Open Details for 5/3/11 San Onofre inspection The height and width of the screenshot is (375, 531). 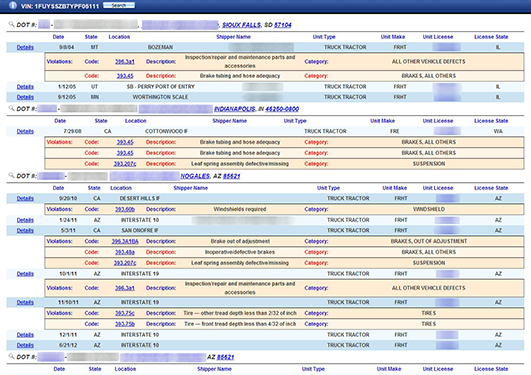25,230
